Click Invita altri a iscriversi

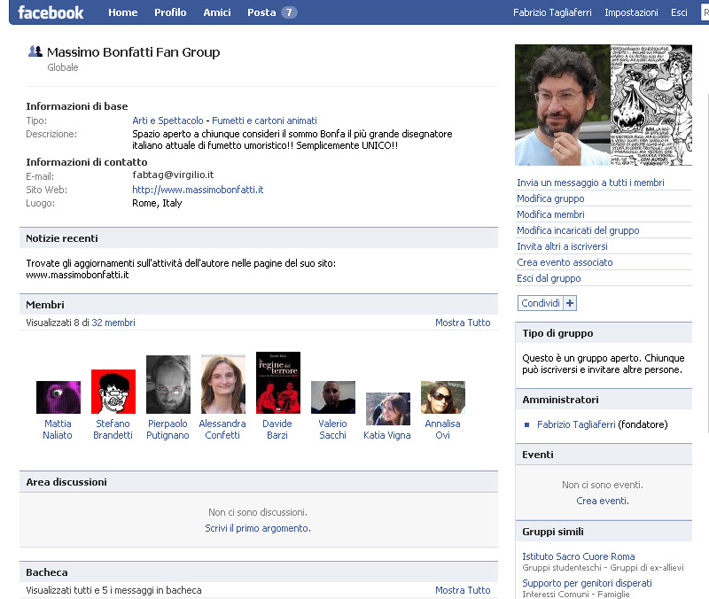(562, 246)
